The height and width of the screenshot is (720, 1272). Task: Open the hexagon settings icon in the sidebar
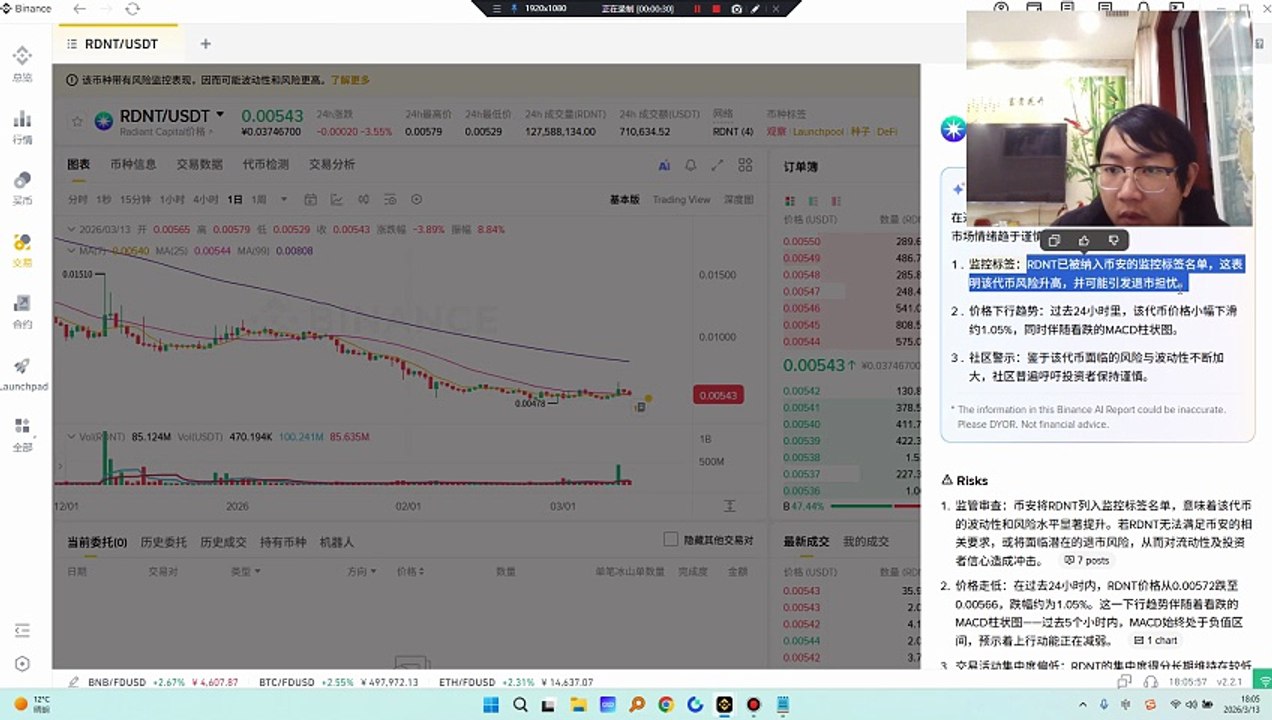pos(22,664)
